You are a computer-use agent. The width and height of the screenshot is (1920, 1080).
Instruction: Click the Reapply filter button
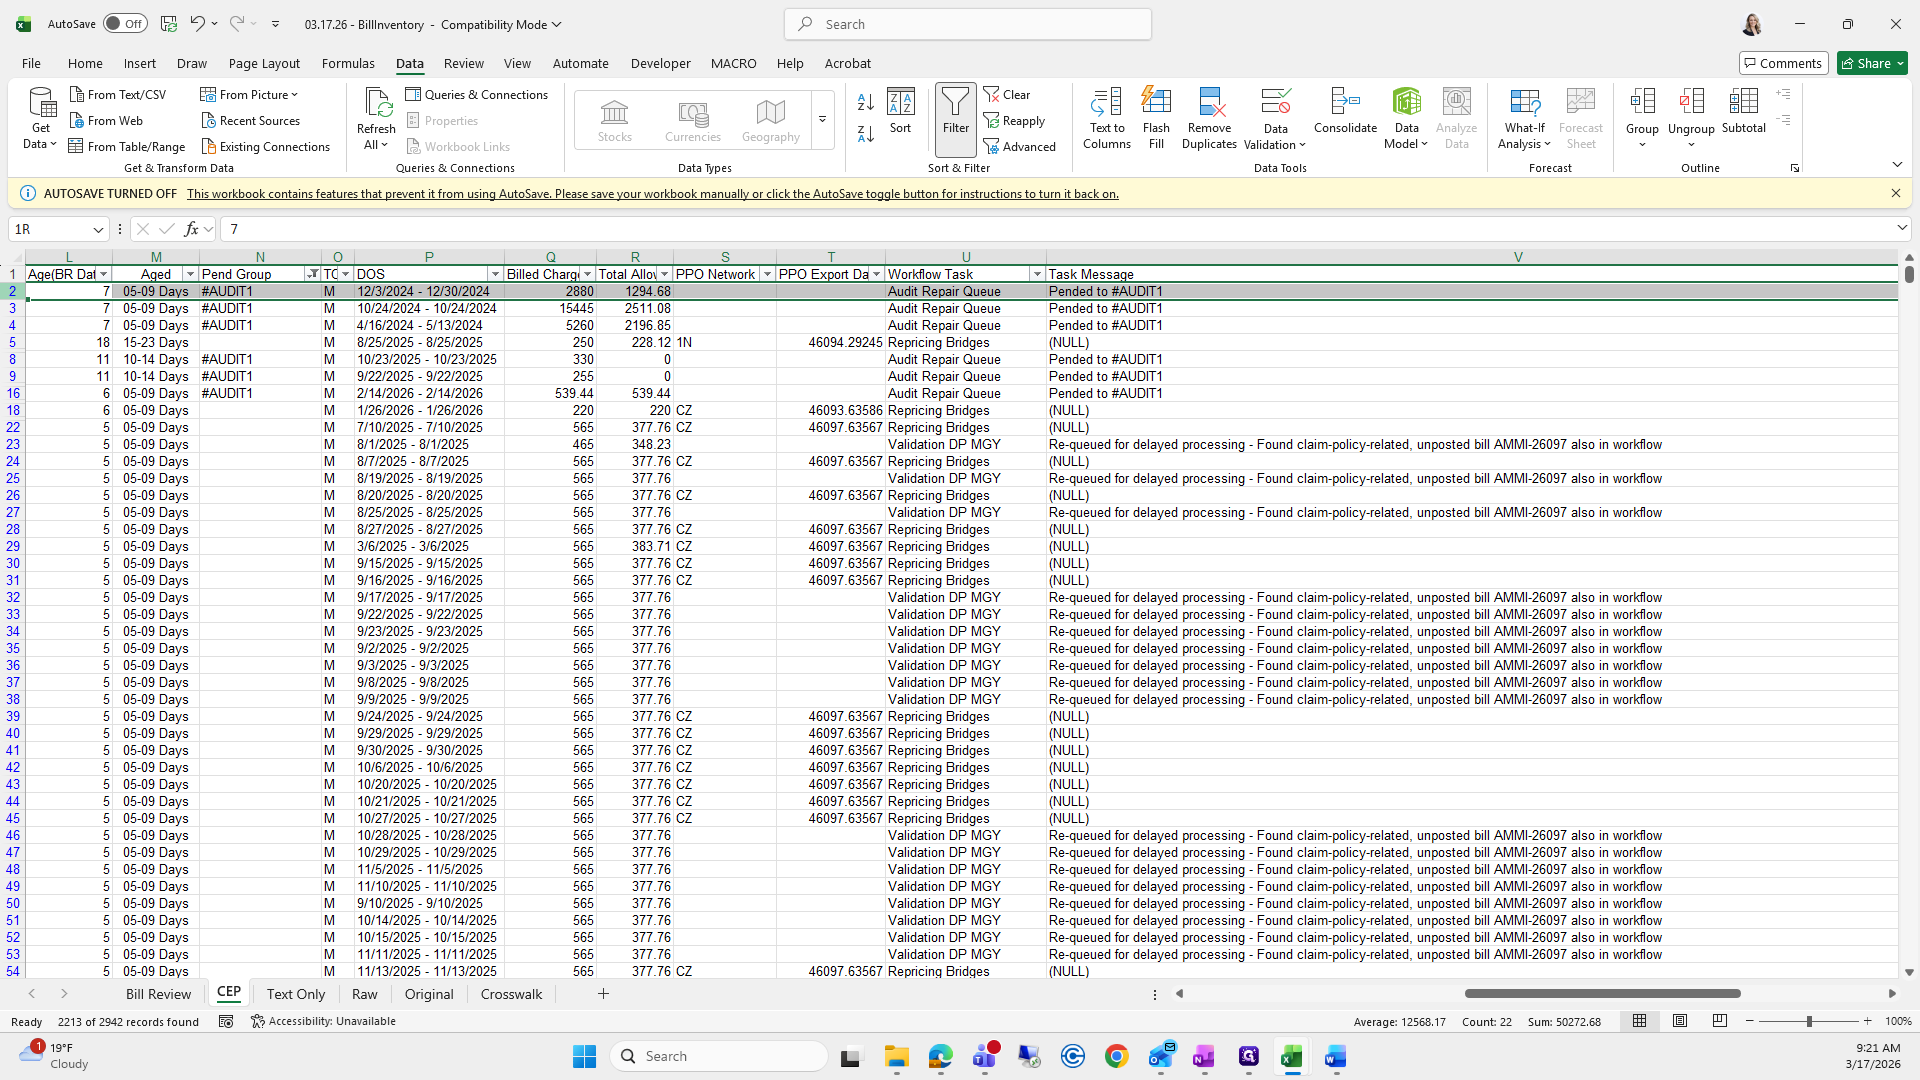click(1014, 120)
